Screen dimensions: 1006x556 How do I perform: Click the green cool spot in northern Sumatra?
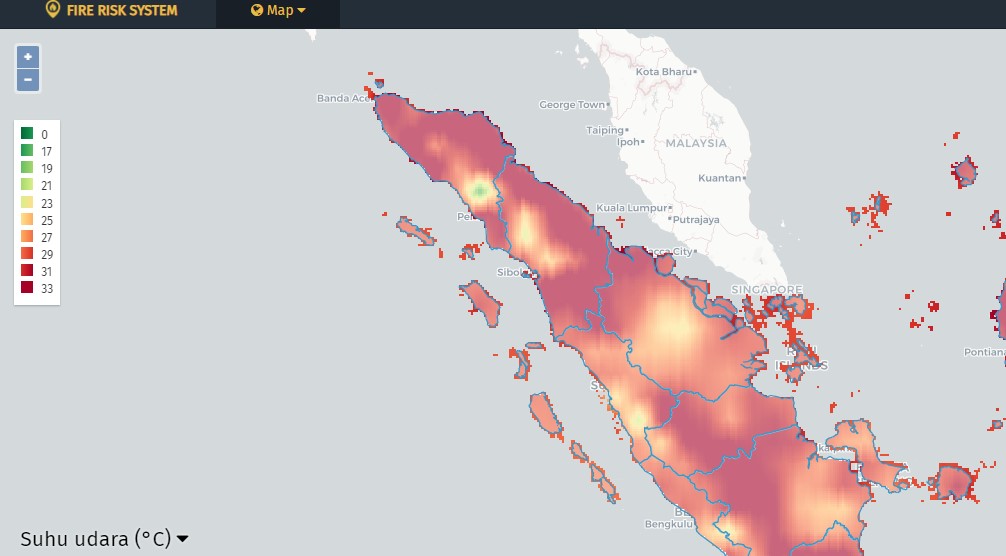click(x=480, y=190)
